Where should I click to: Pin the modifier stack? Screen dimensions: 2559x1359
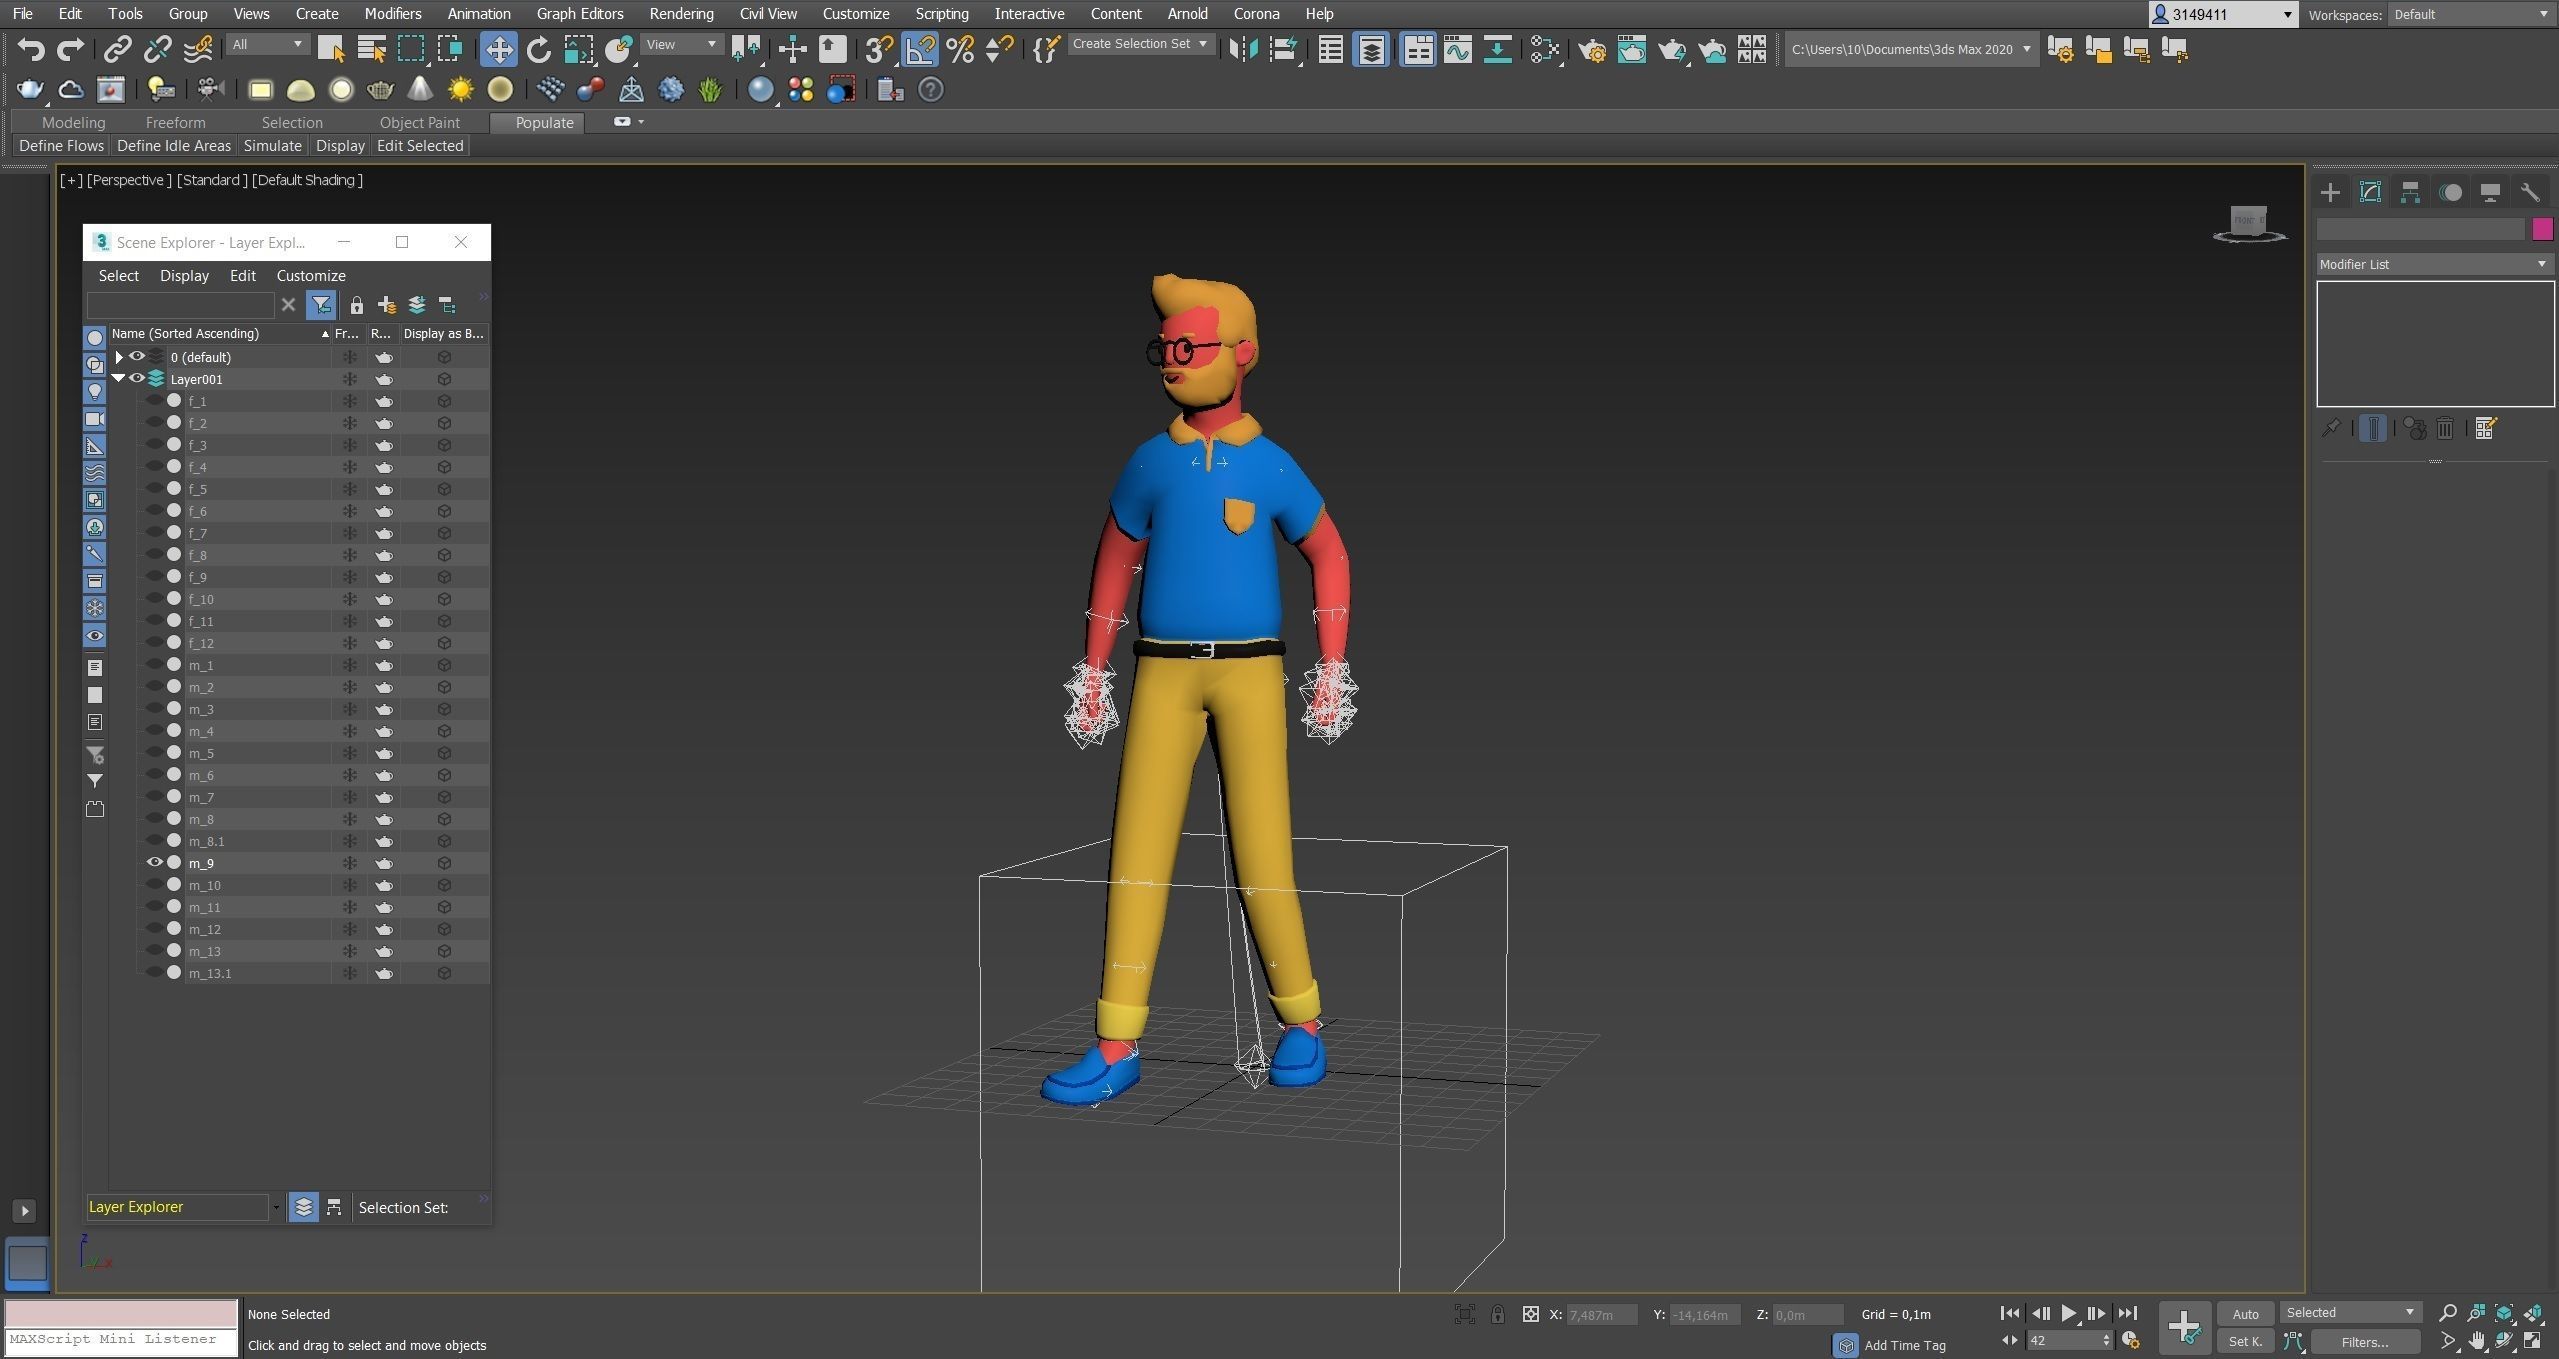tap(2331, 428)
